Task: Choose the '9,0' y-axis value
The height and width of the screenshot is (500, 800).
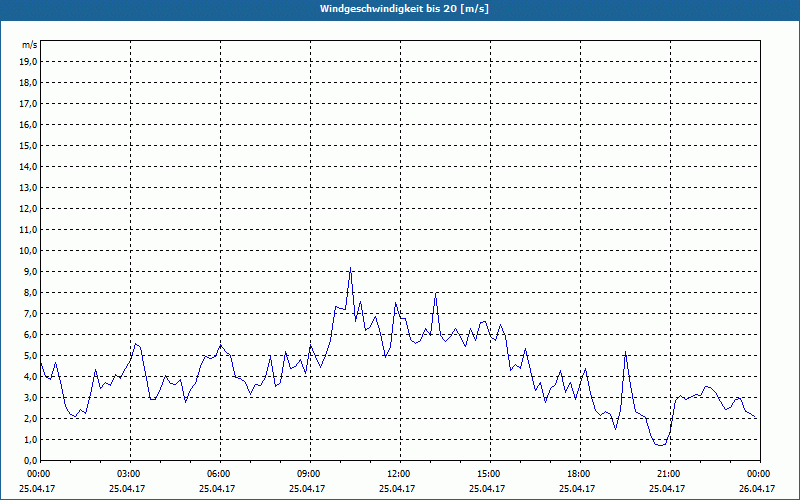Action: pyautogui.click(x=31, y=271)
